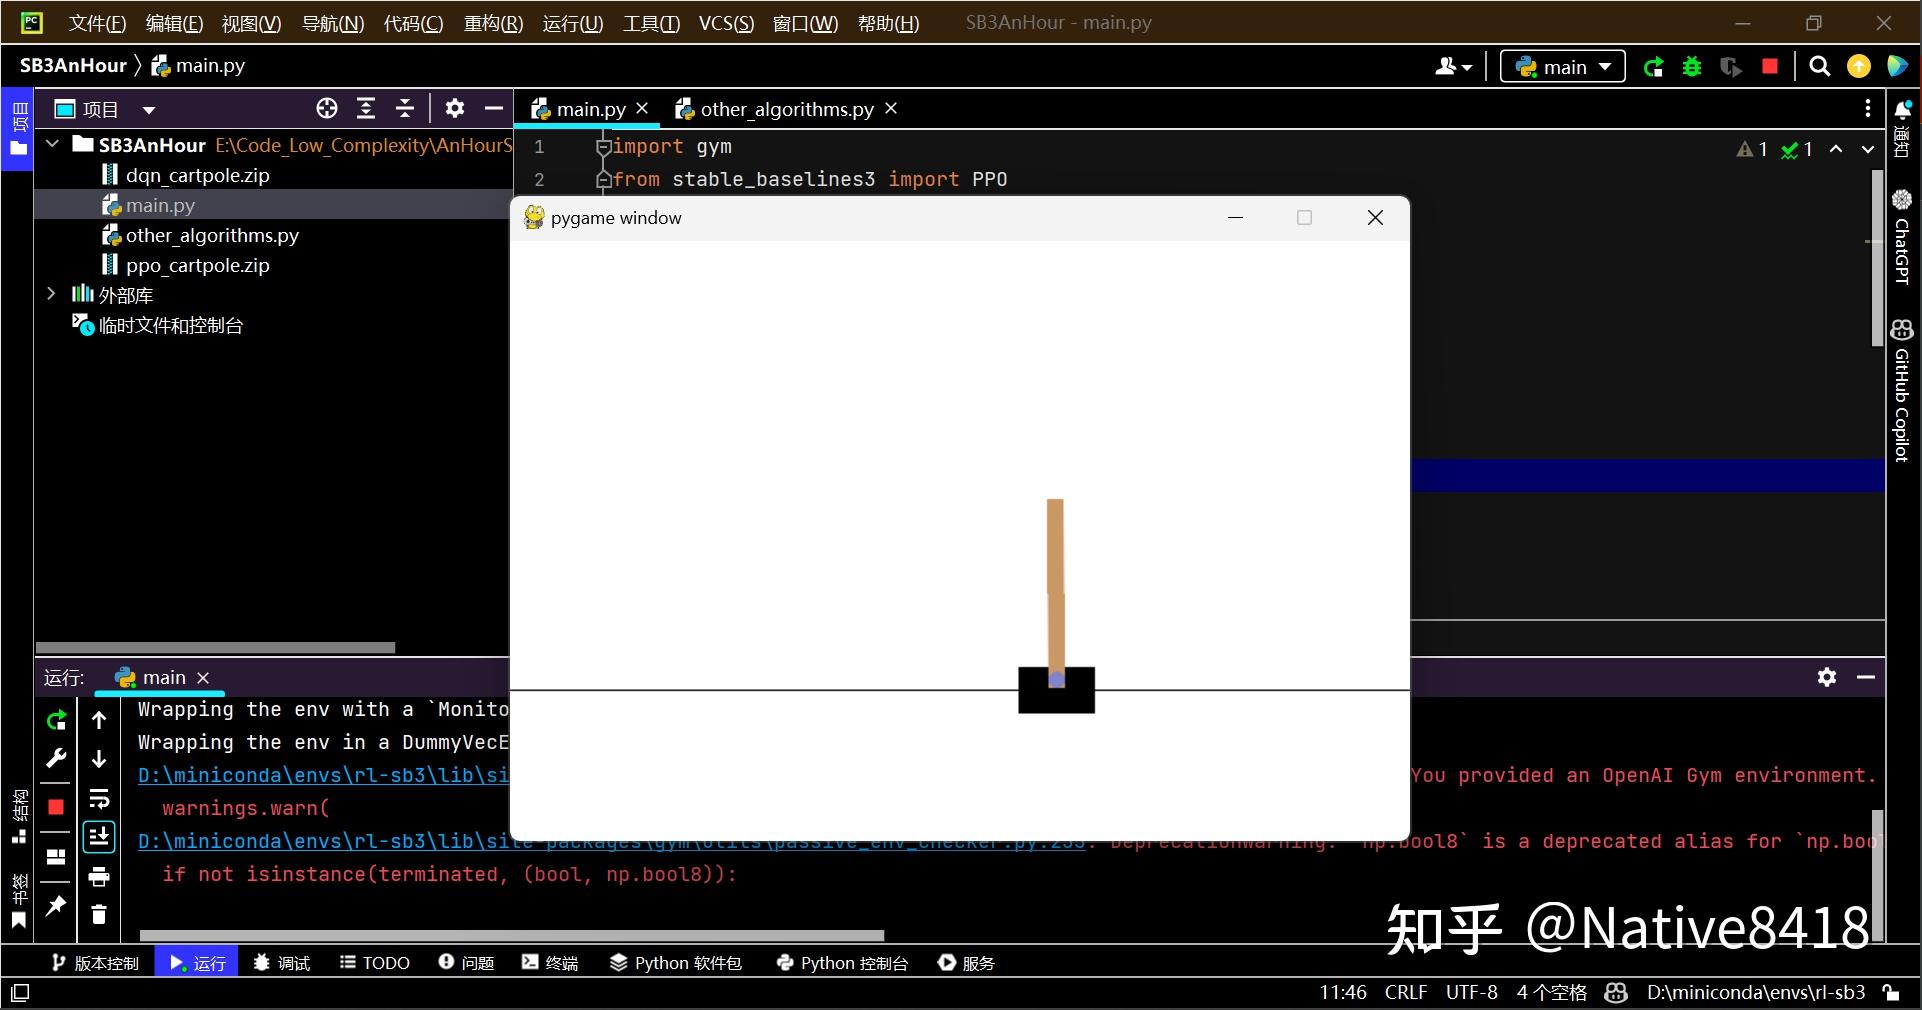Viewport: 1922px width, 1010px height.
Task: Open run configuration settings wrench icon
Action: pyautogui.click(x=56, y=756)
